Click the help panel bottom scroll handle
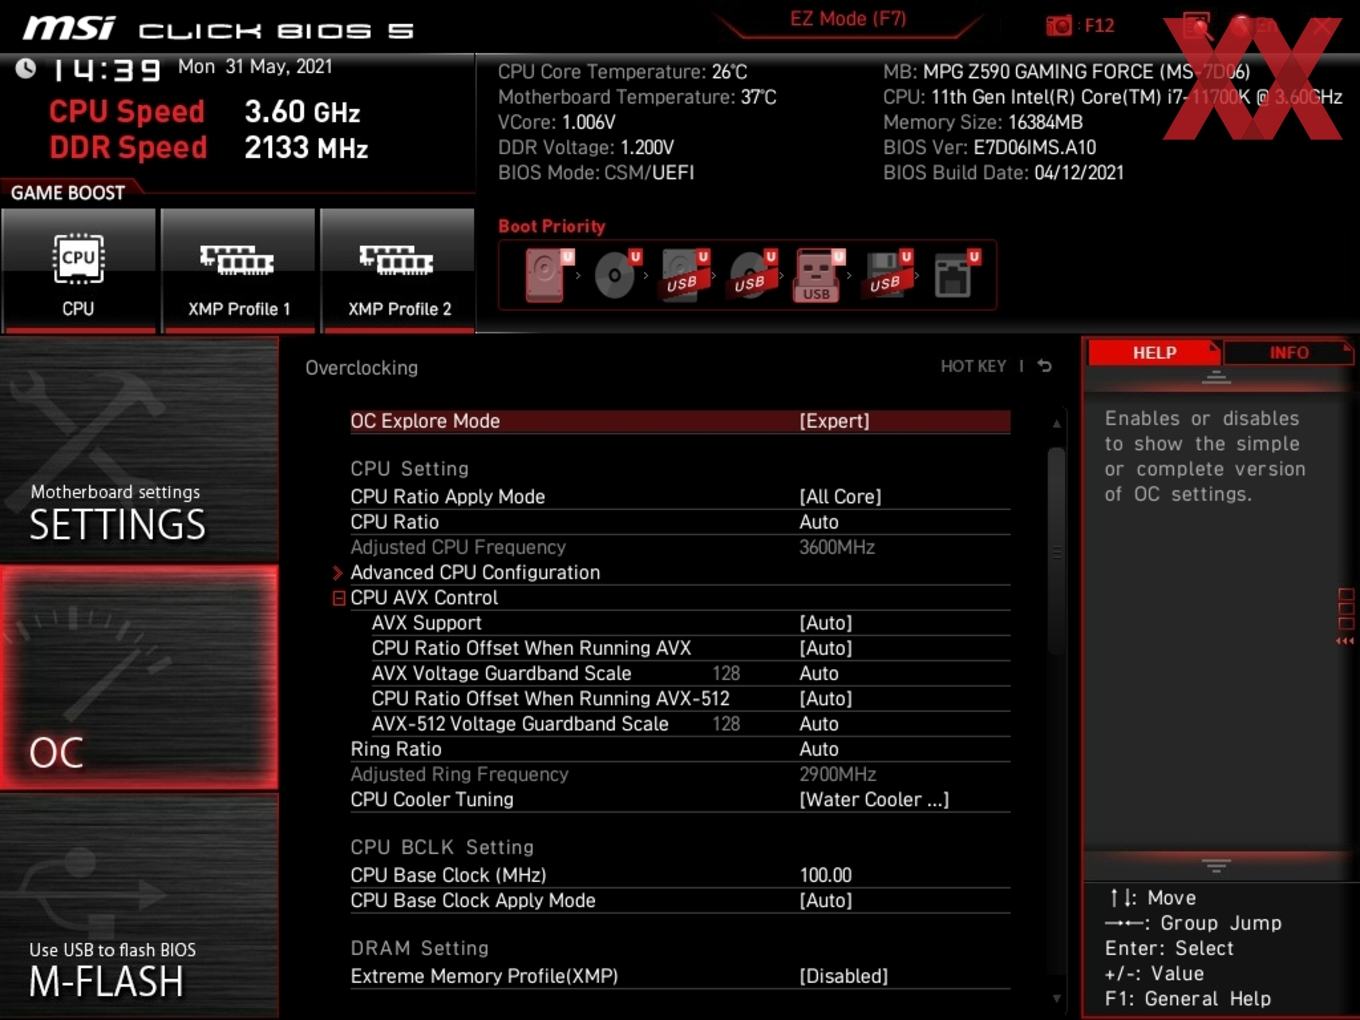Screen dimensions: 1360x1020 1216,865
